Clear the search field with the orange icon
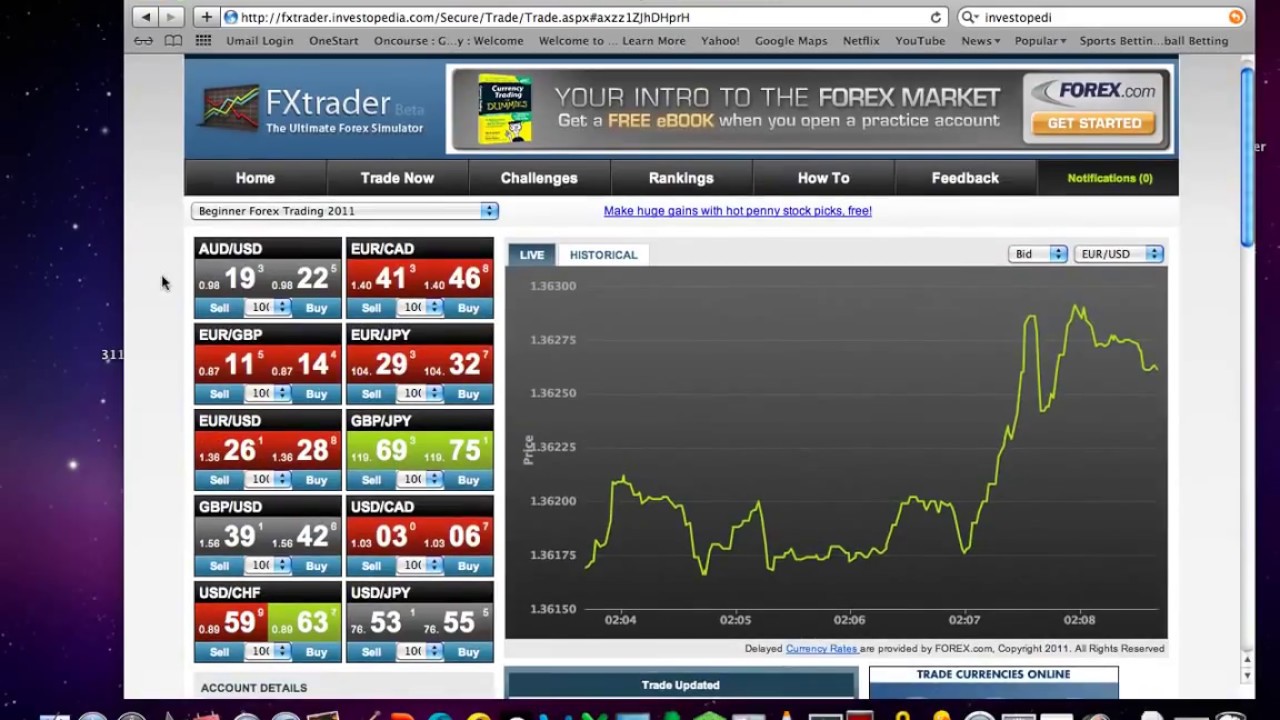The width and height of the screenshot is (1280, 720). pos(1236,17)
